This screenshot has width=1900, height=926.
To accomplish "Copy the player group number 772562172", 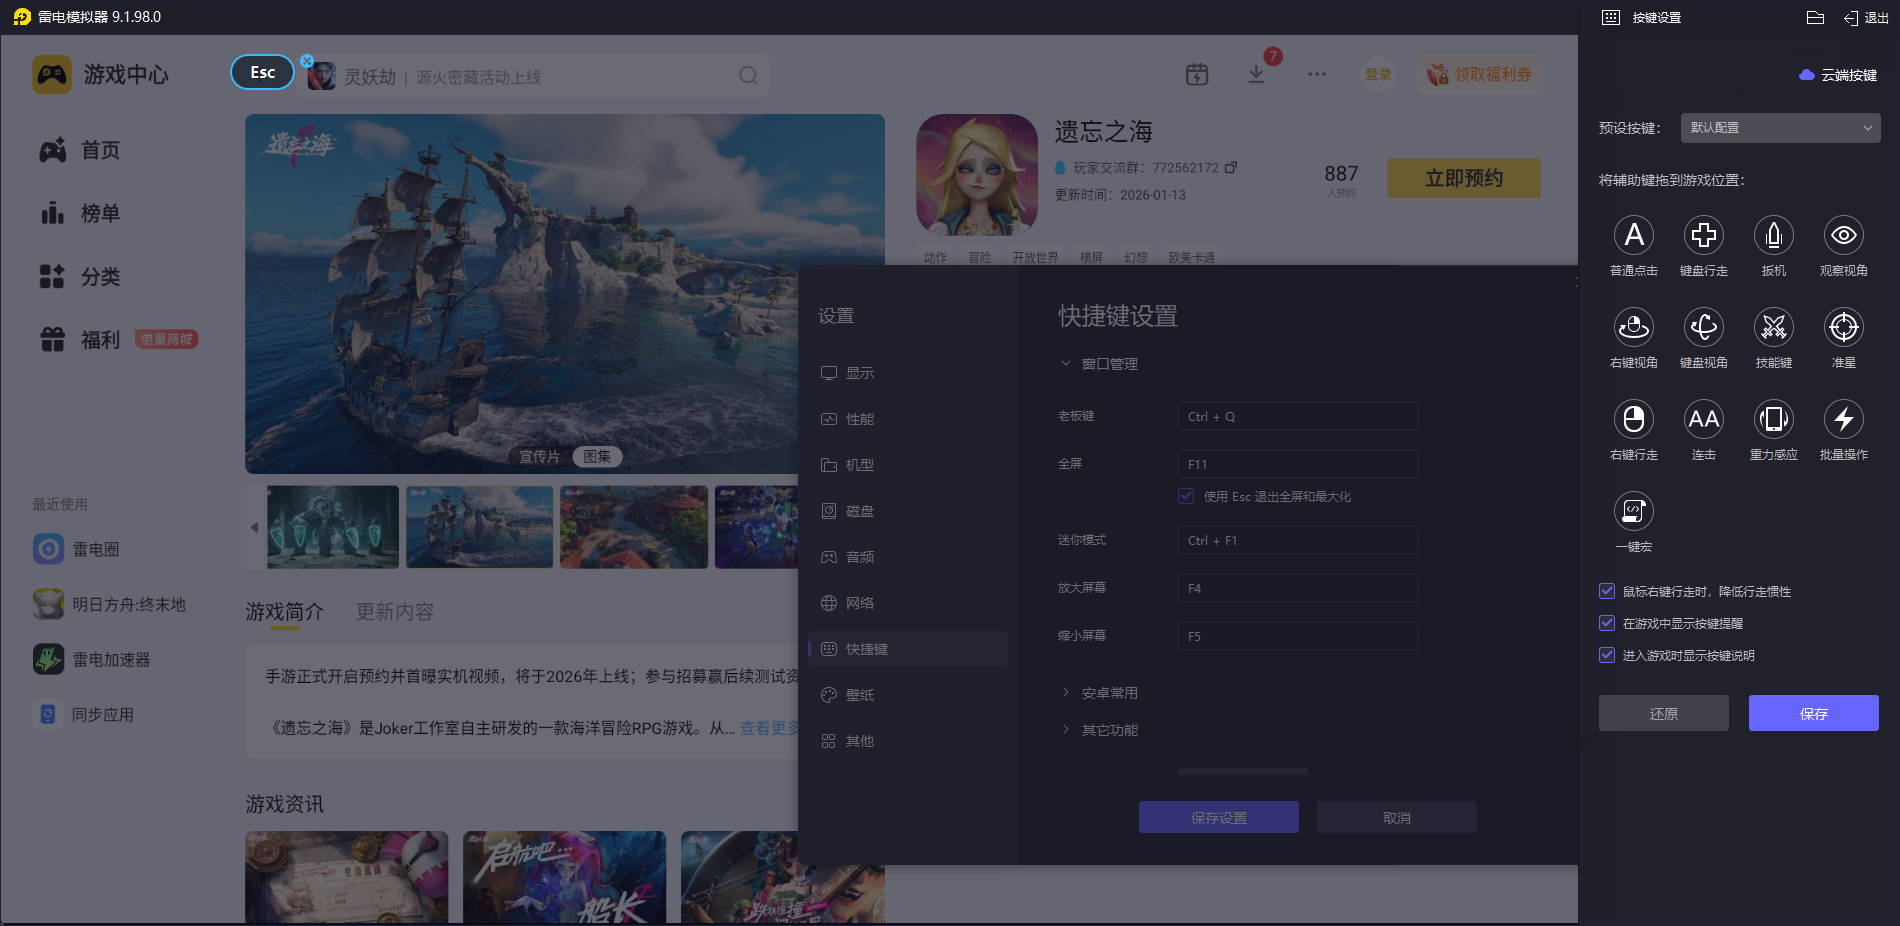I will coord(1231,167).
